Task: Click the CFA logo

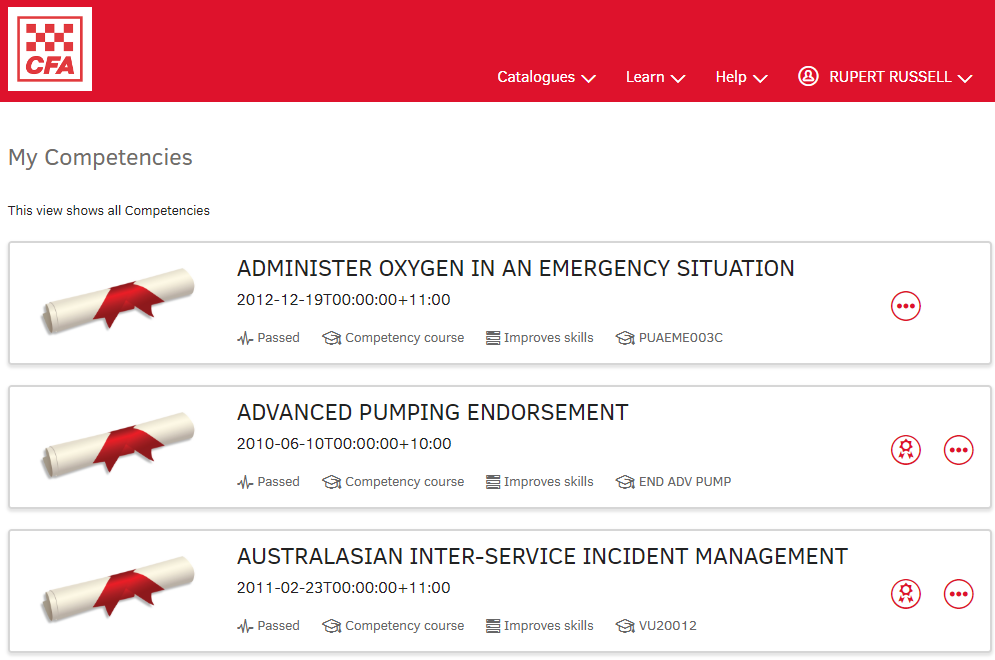Action: coord(49,49)
